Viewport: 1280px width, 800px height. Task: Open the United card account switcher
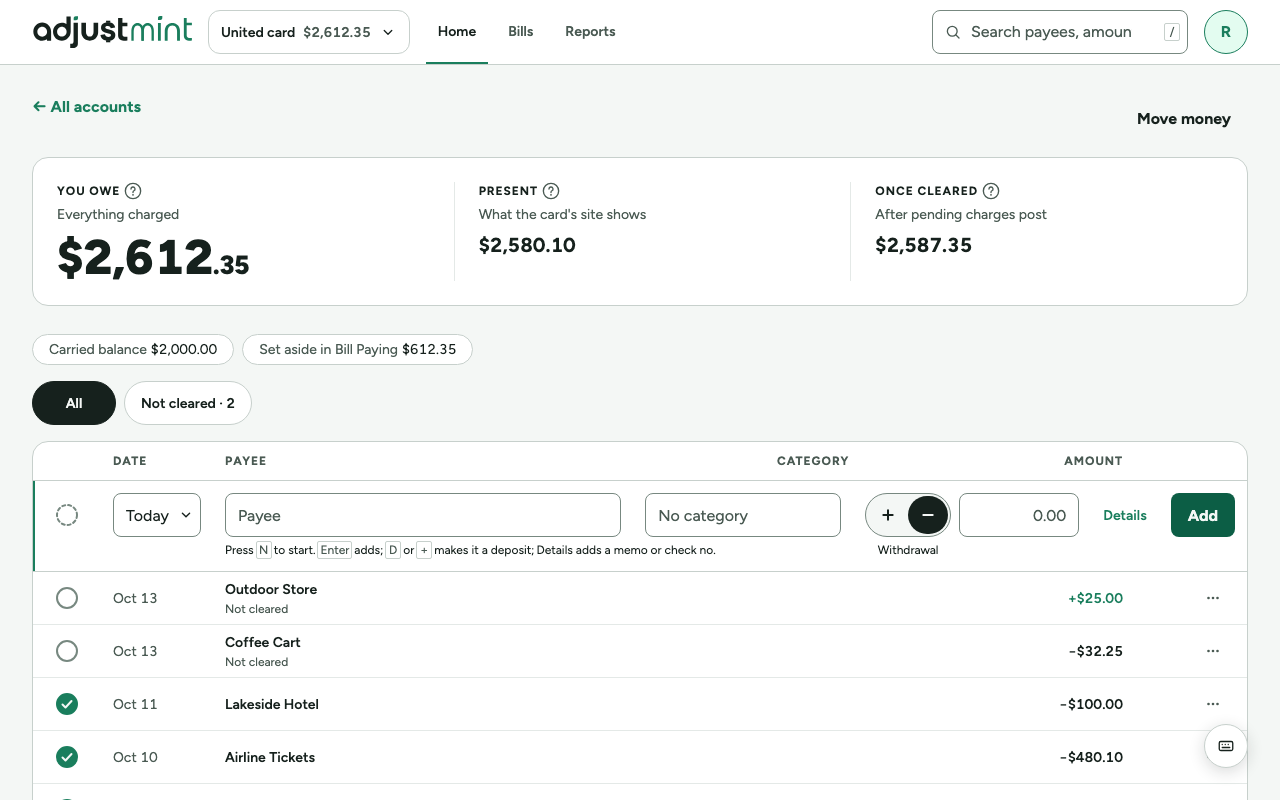(309, 32)
